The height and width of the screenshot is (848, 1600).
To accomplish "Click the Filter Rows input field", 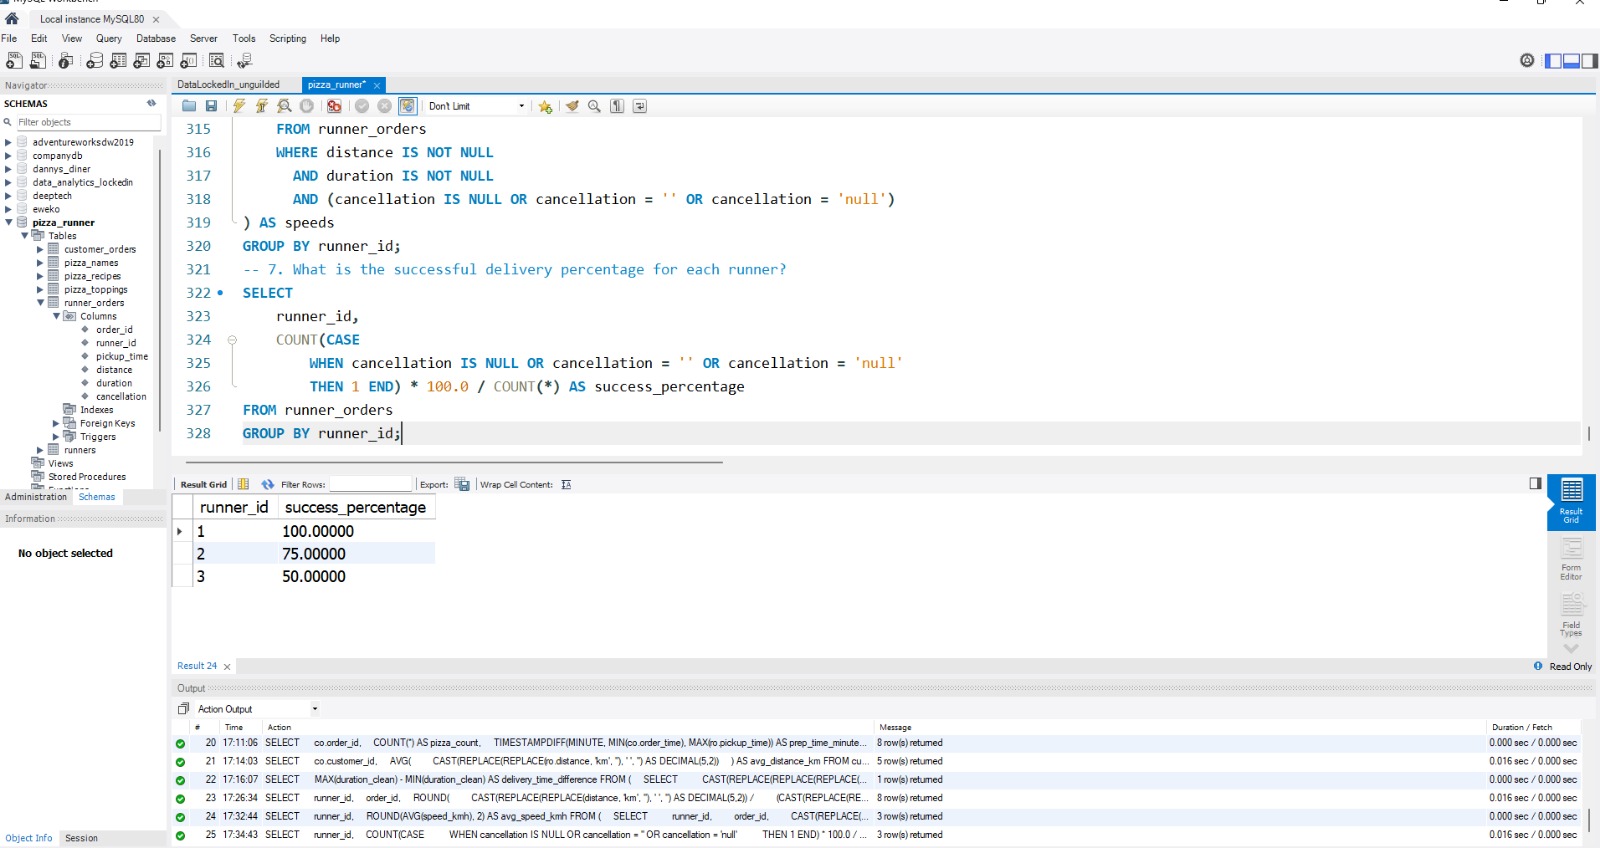I will tap(370, 484).
